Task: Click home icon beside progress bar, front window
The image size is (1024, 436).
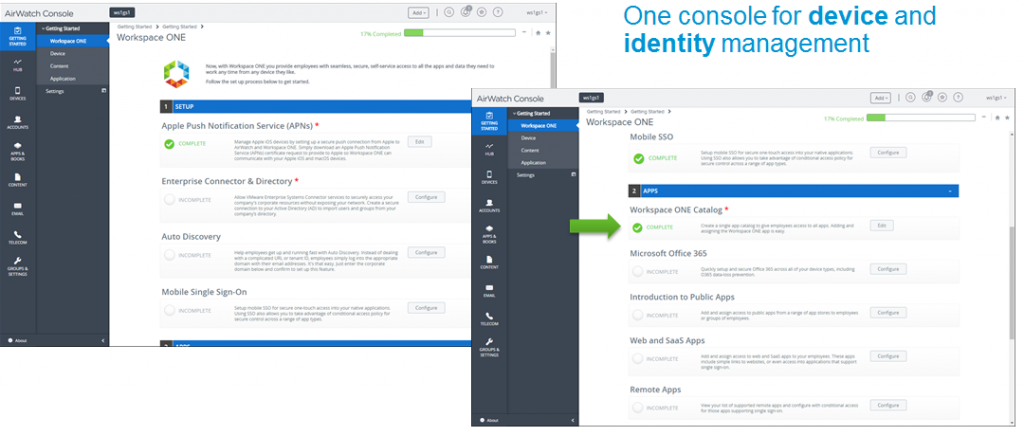Action: click(x=997, y=117)
